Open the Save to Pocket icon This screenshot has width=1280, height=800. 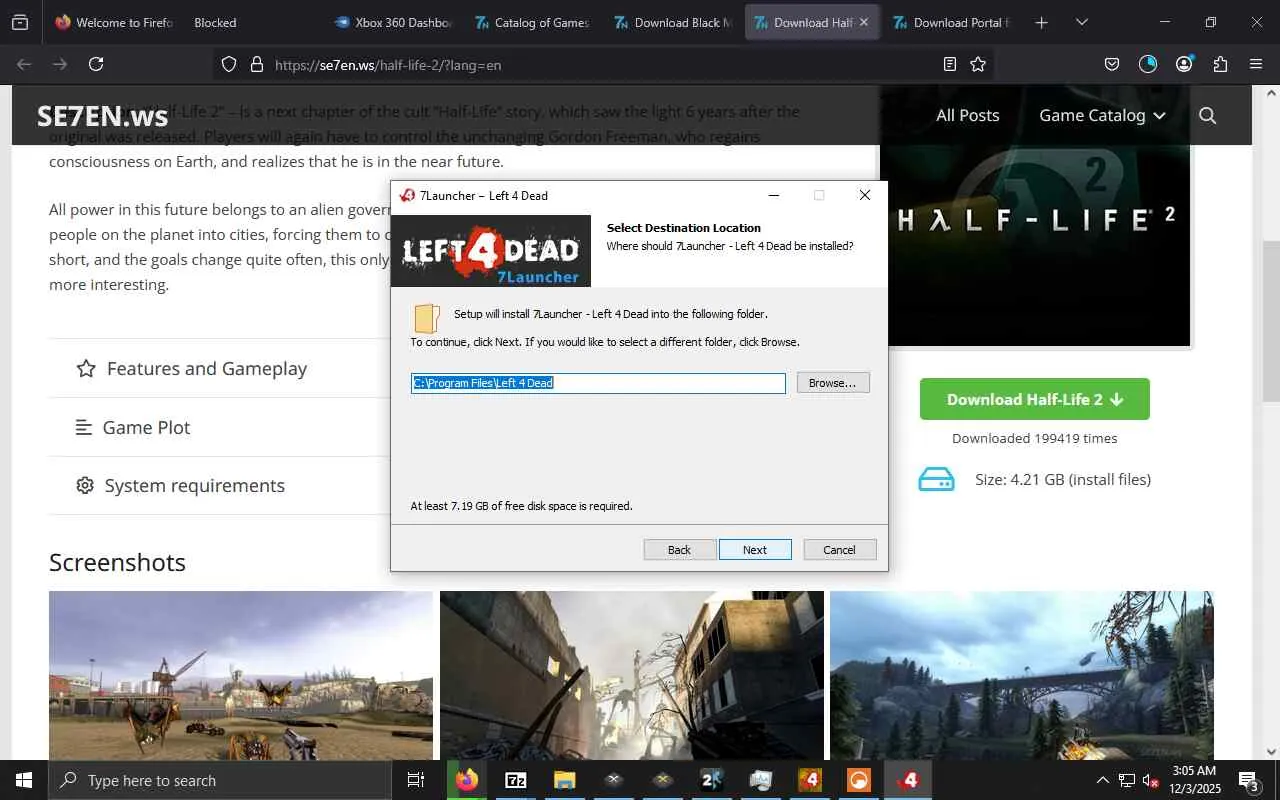point(1112,64)
